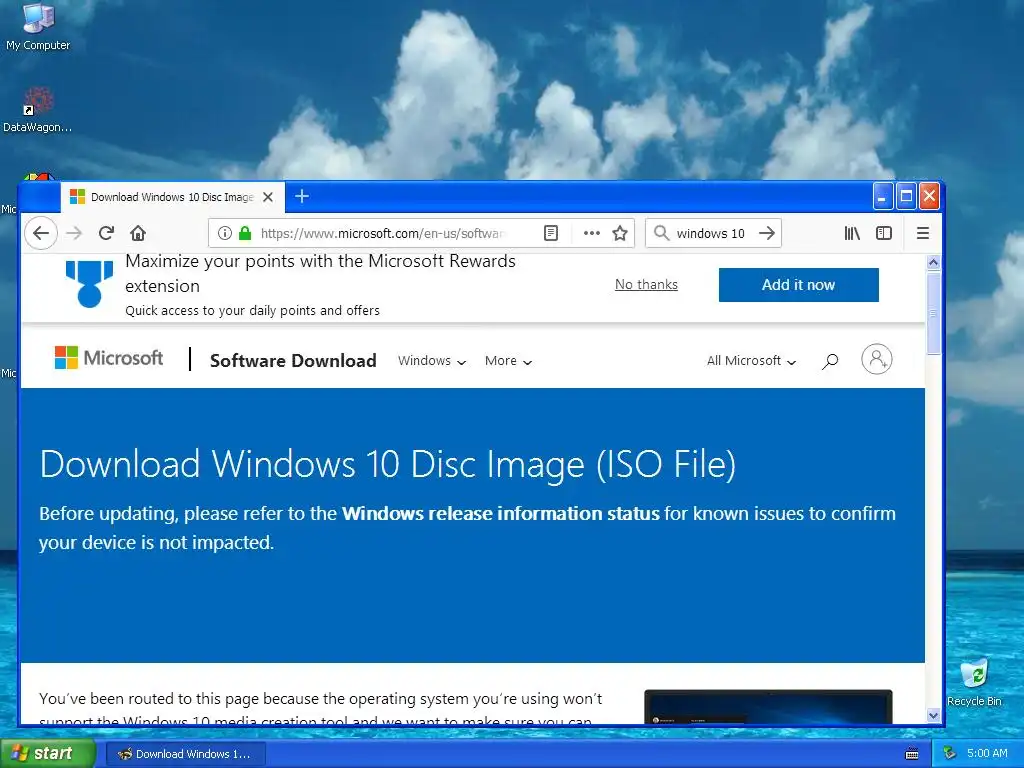
Task: Click the Add it now button
Action: [x=799, y=285]
